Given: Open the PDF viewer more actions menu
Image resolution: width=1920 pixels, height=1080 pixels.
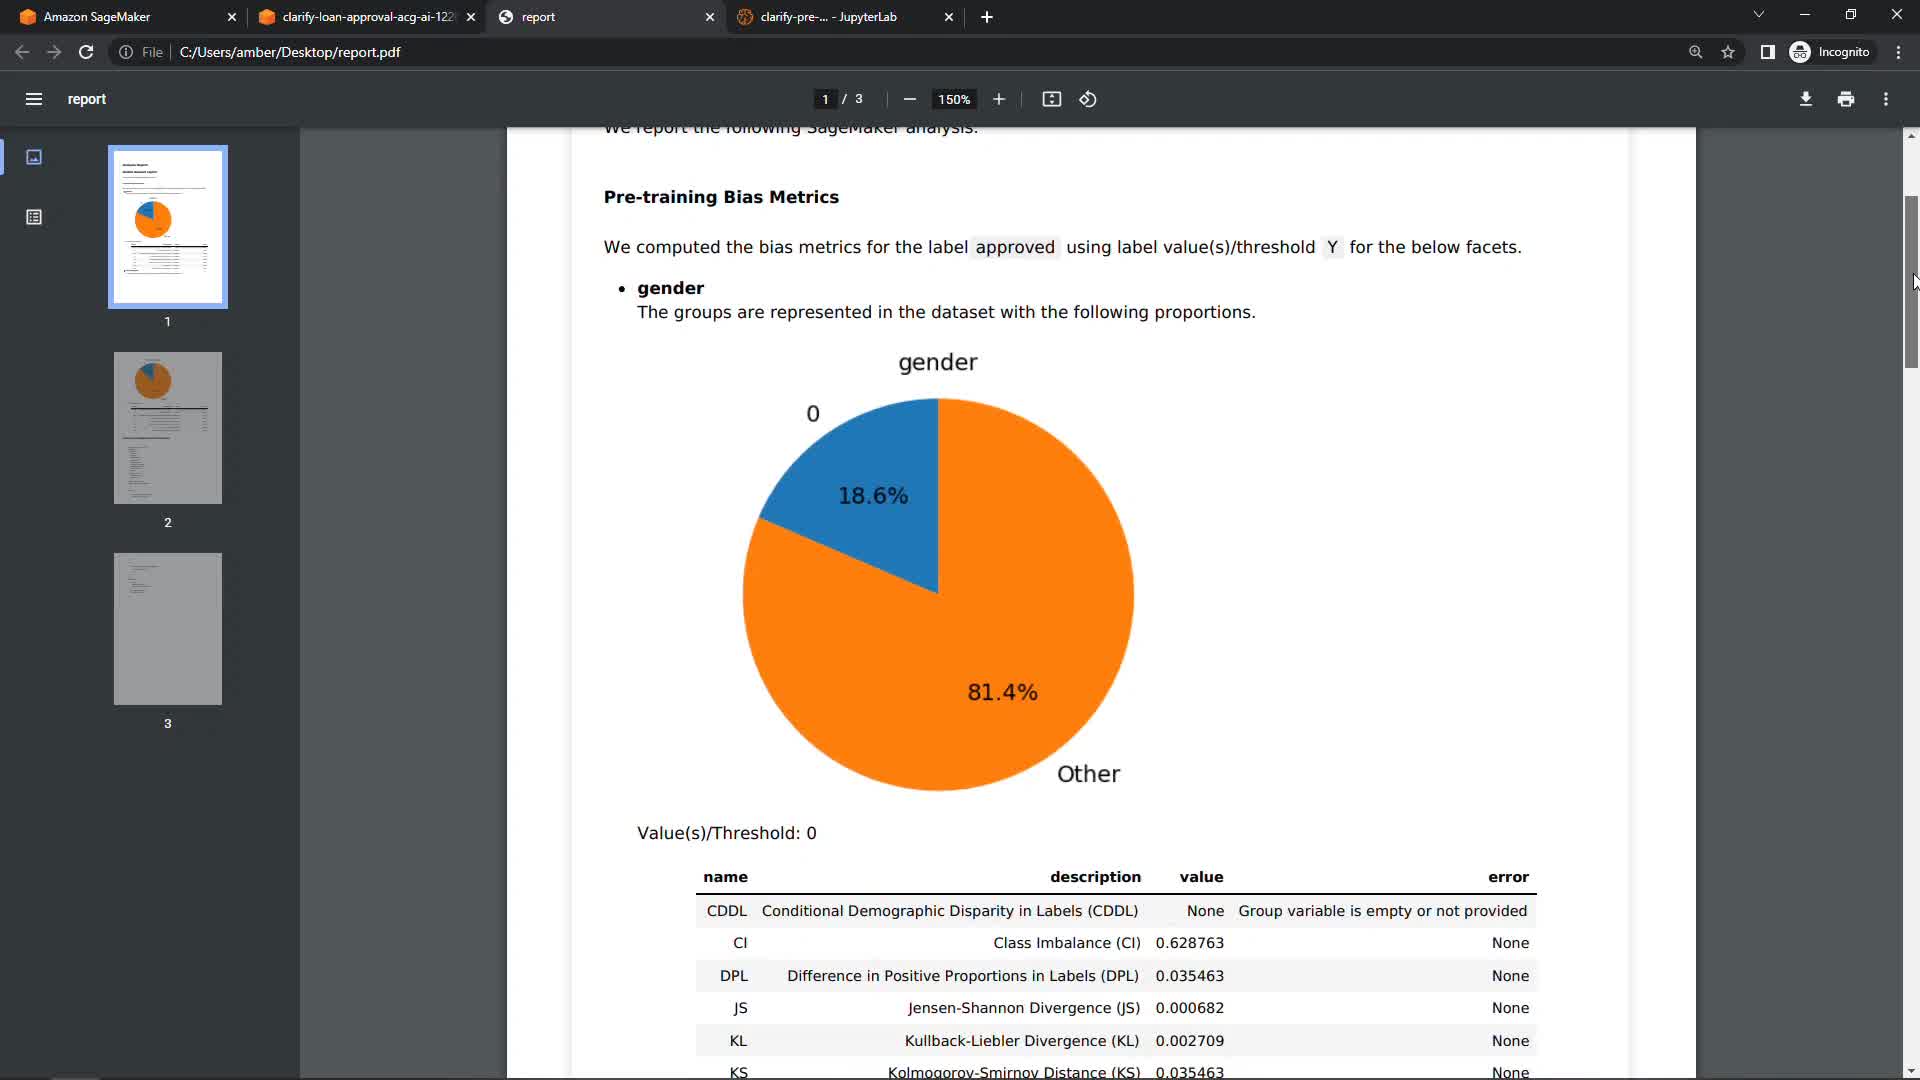Looking at the screenshot, I should click(1886, 99).
